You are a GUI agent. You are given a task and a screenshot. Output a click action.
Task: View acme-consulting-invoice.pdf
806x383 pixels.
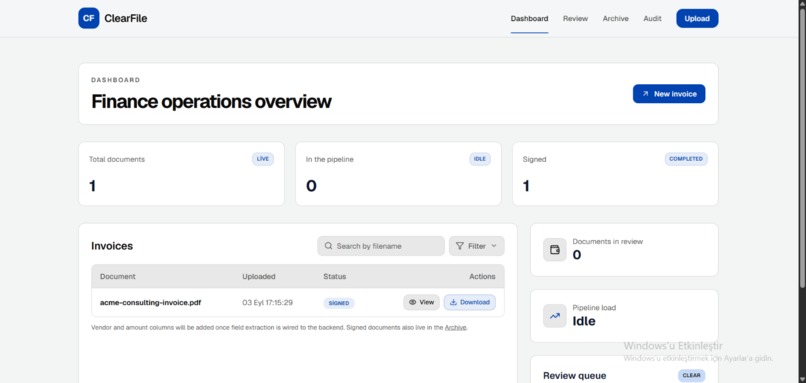click(x=422, y=302)
